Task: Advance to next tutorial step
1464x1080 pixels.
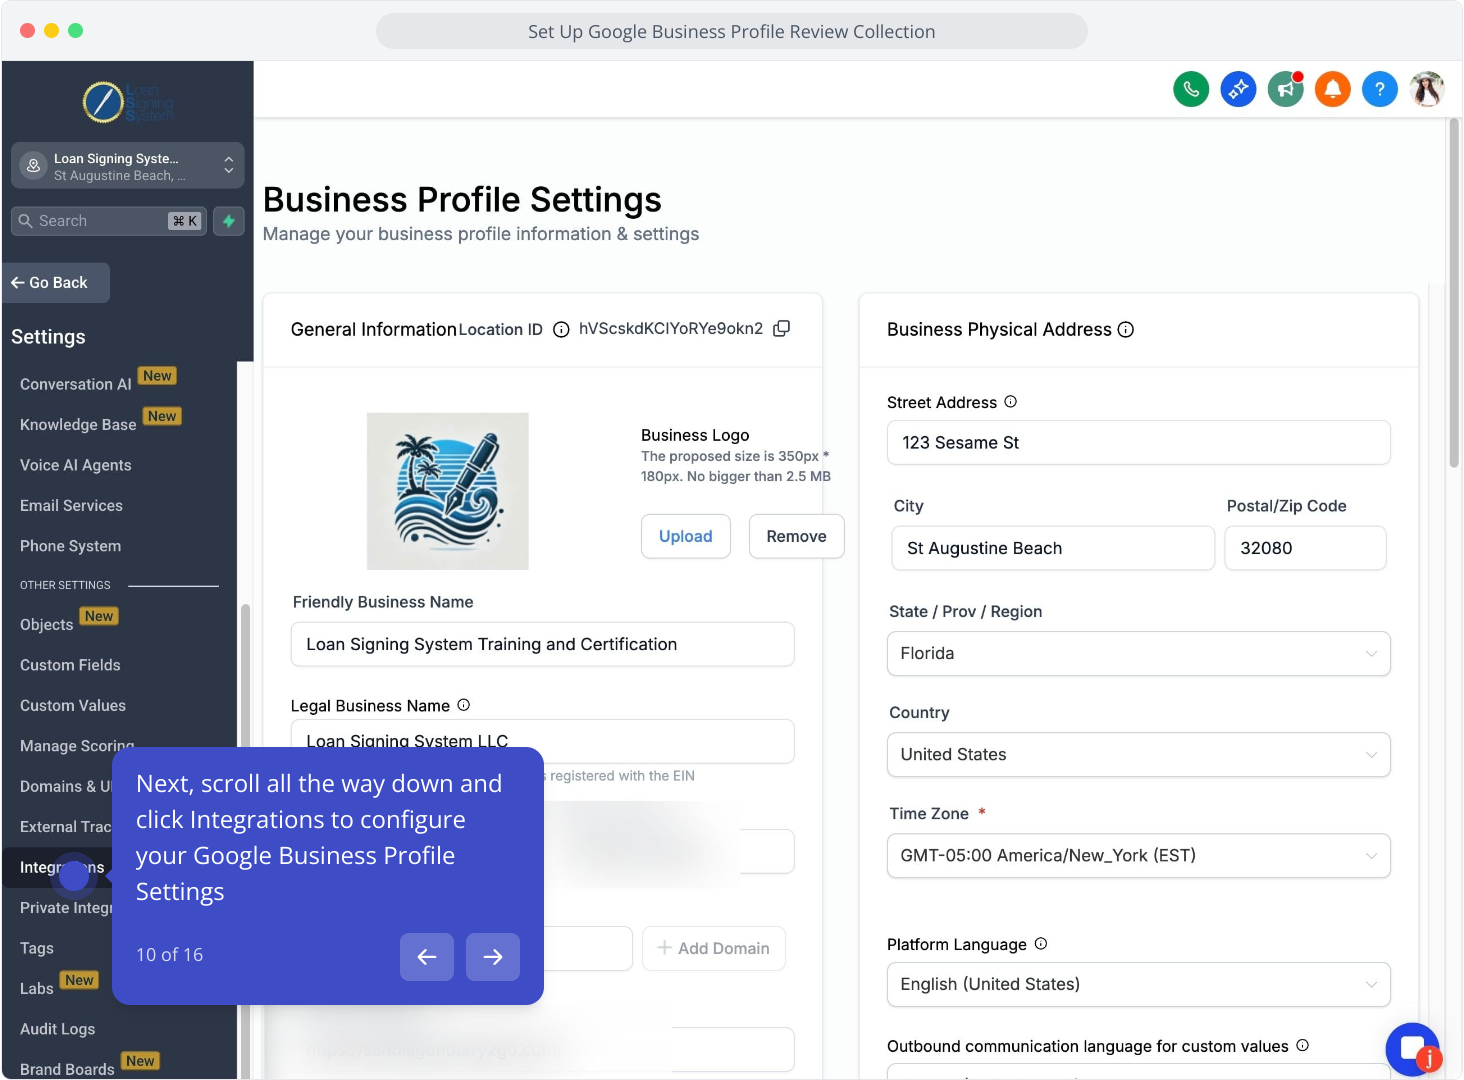Action: point(493,957)
